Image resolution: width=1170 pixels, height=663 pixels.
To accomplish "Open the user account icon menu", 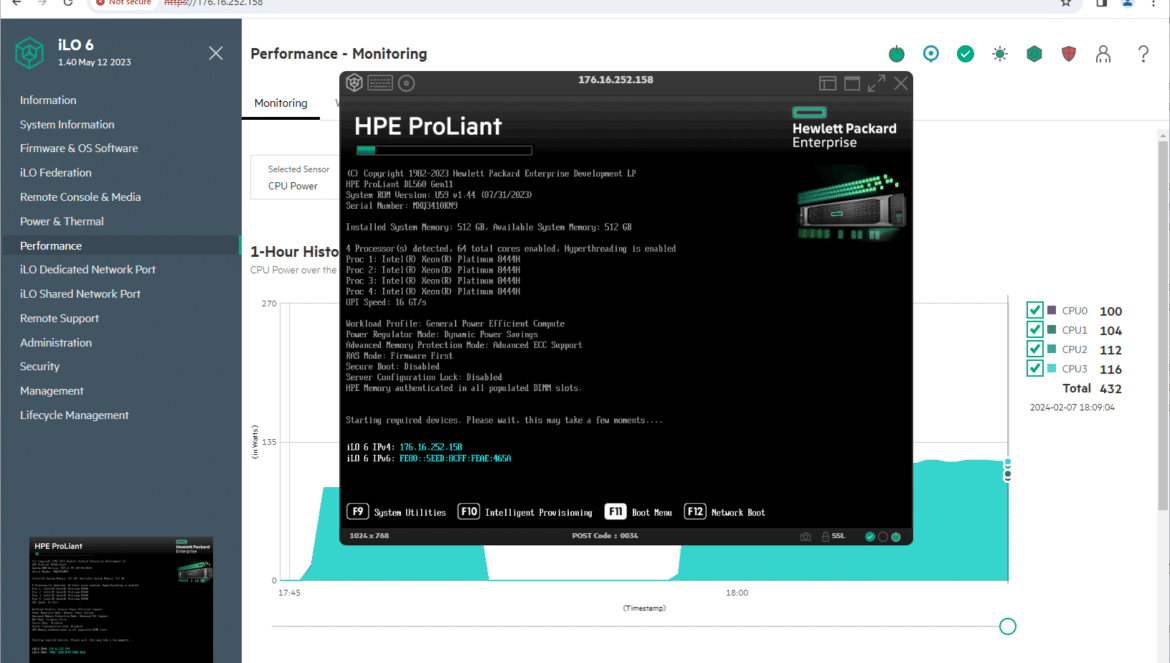I will click(1103, 54).
